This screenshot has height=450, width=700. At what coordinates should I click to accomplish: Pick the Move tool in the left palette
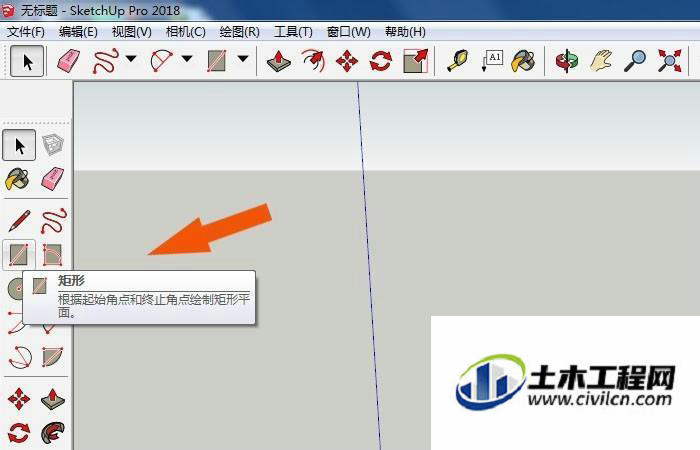pyautogui.click(x=19, y=399)
